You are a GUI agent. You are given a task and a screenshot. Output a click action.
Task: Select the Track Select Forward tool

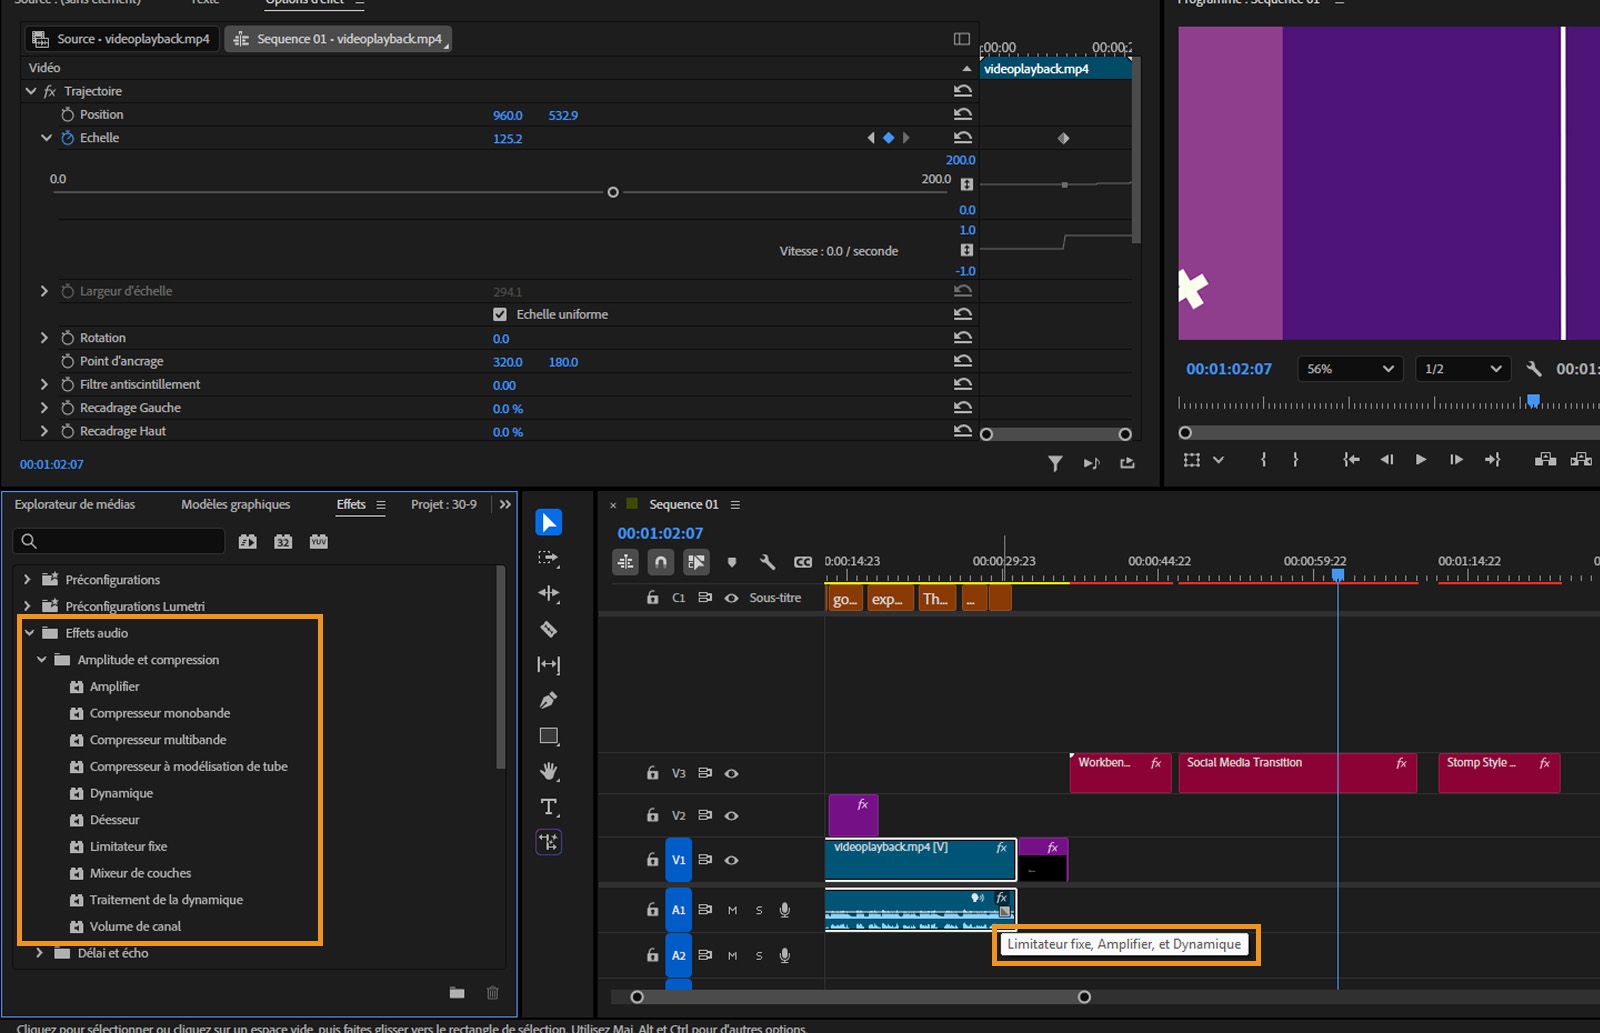click(x=548, y=557)
